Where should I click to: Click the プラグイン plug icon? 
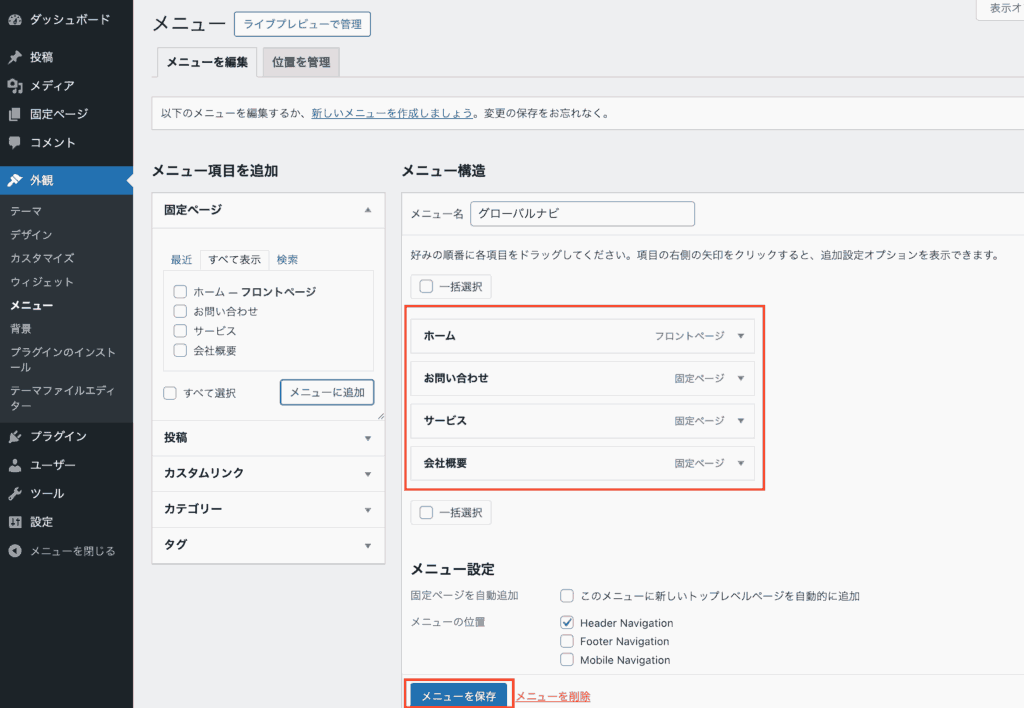(x=15, y=436)
